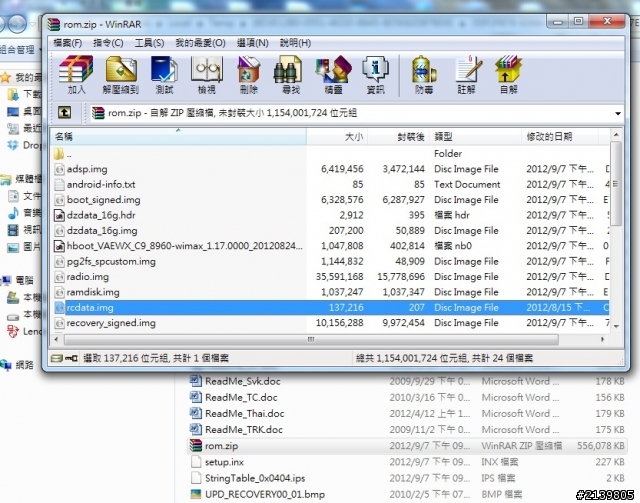The image size is (640, 503).
Task: Click setup.inx file icon in Explorer
Action: click(196, 462)
